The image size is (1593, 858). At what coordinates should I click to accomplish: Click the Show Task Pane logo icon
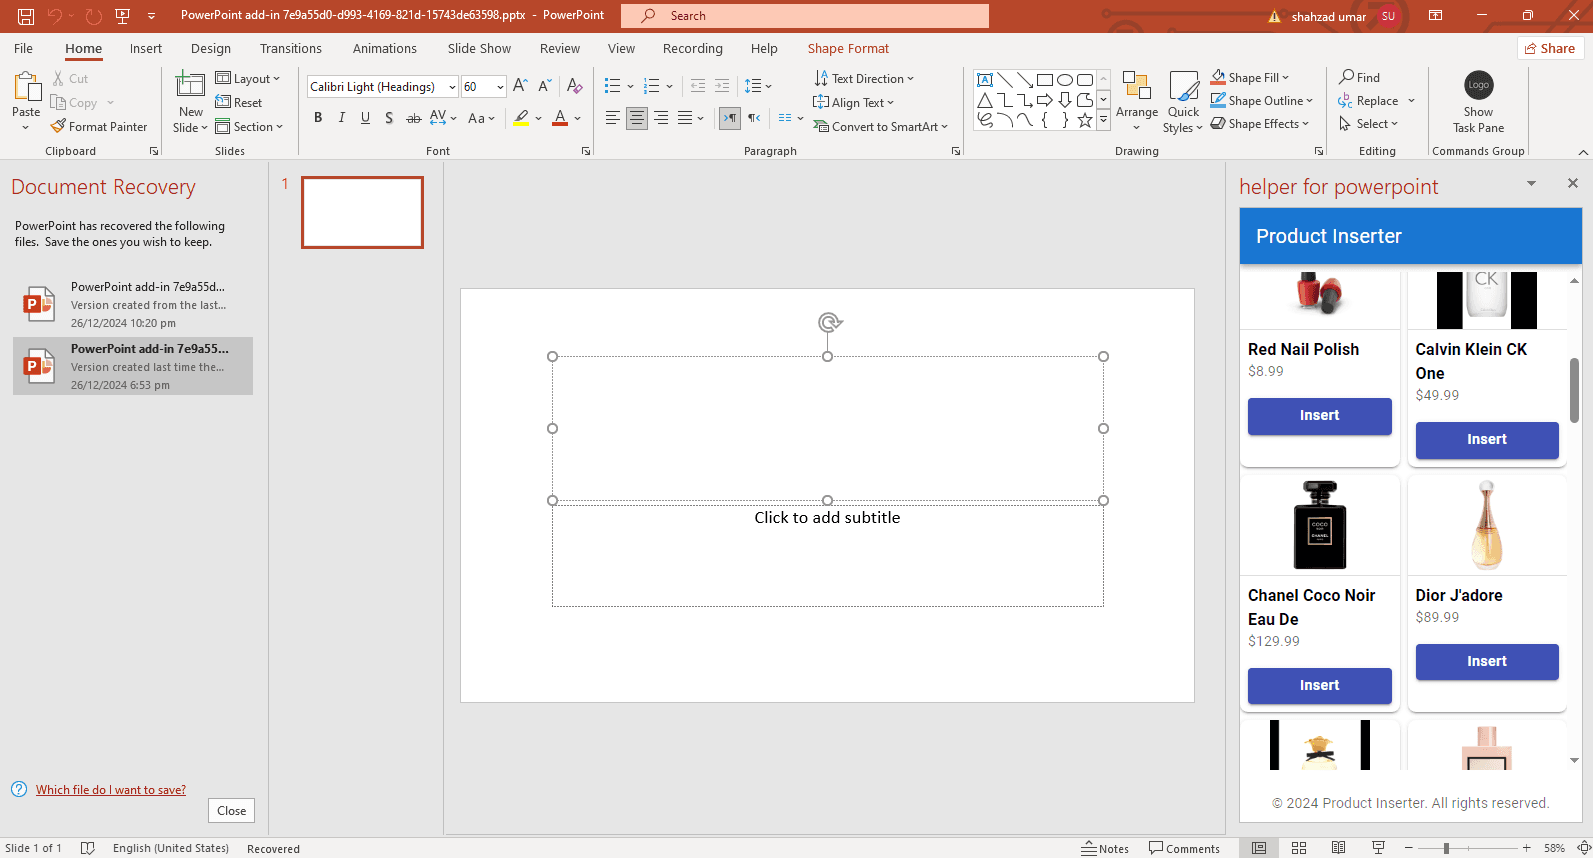[x=1478, y=85]
